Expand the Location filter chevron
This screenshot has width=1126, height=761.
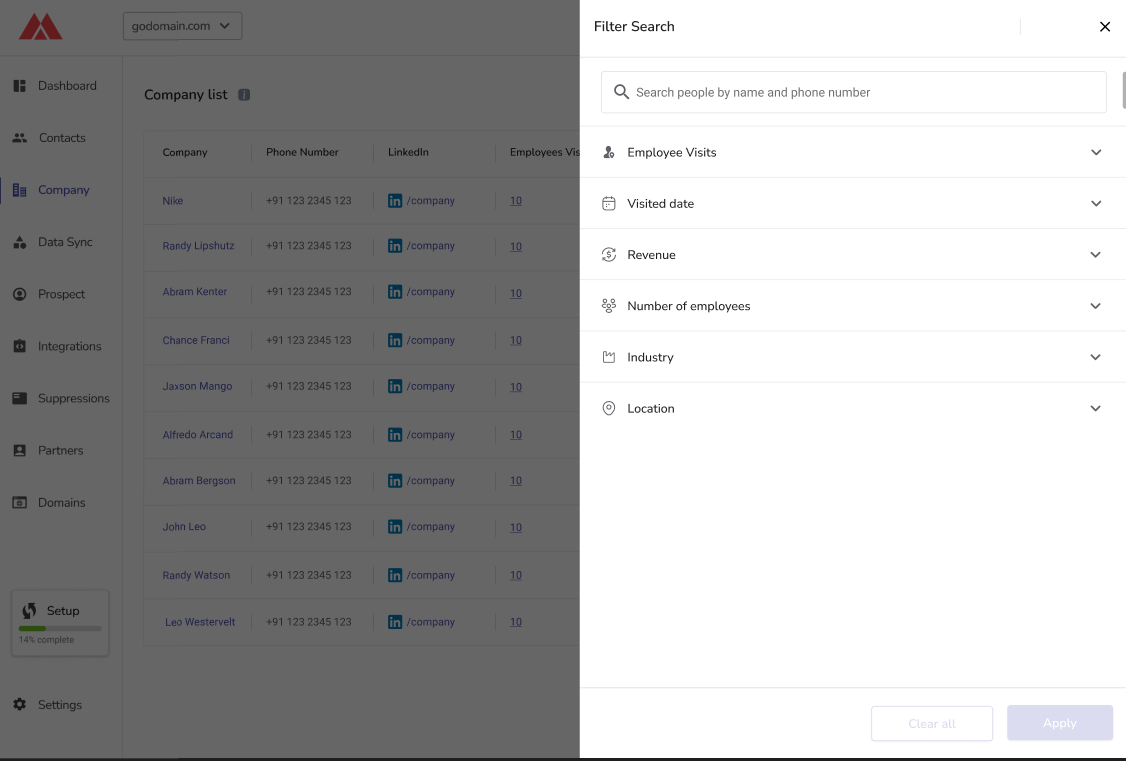click(x=1096, y=408)
